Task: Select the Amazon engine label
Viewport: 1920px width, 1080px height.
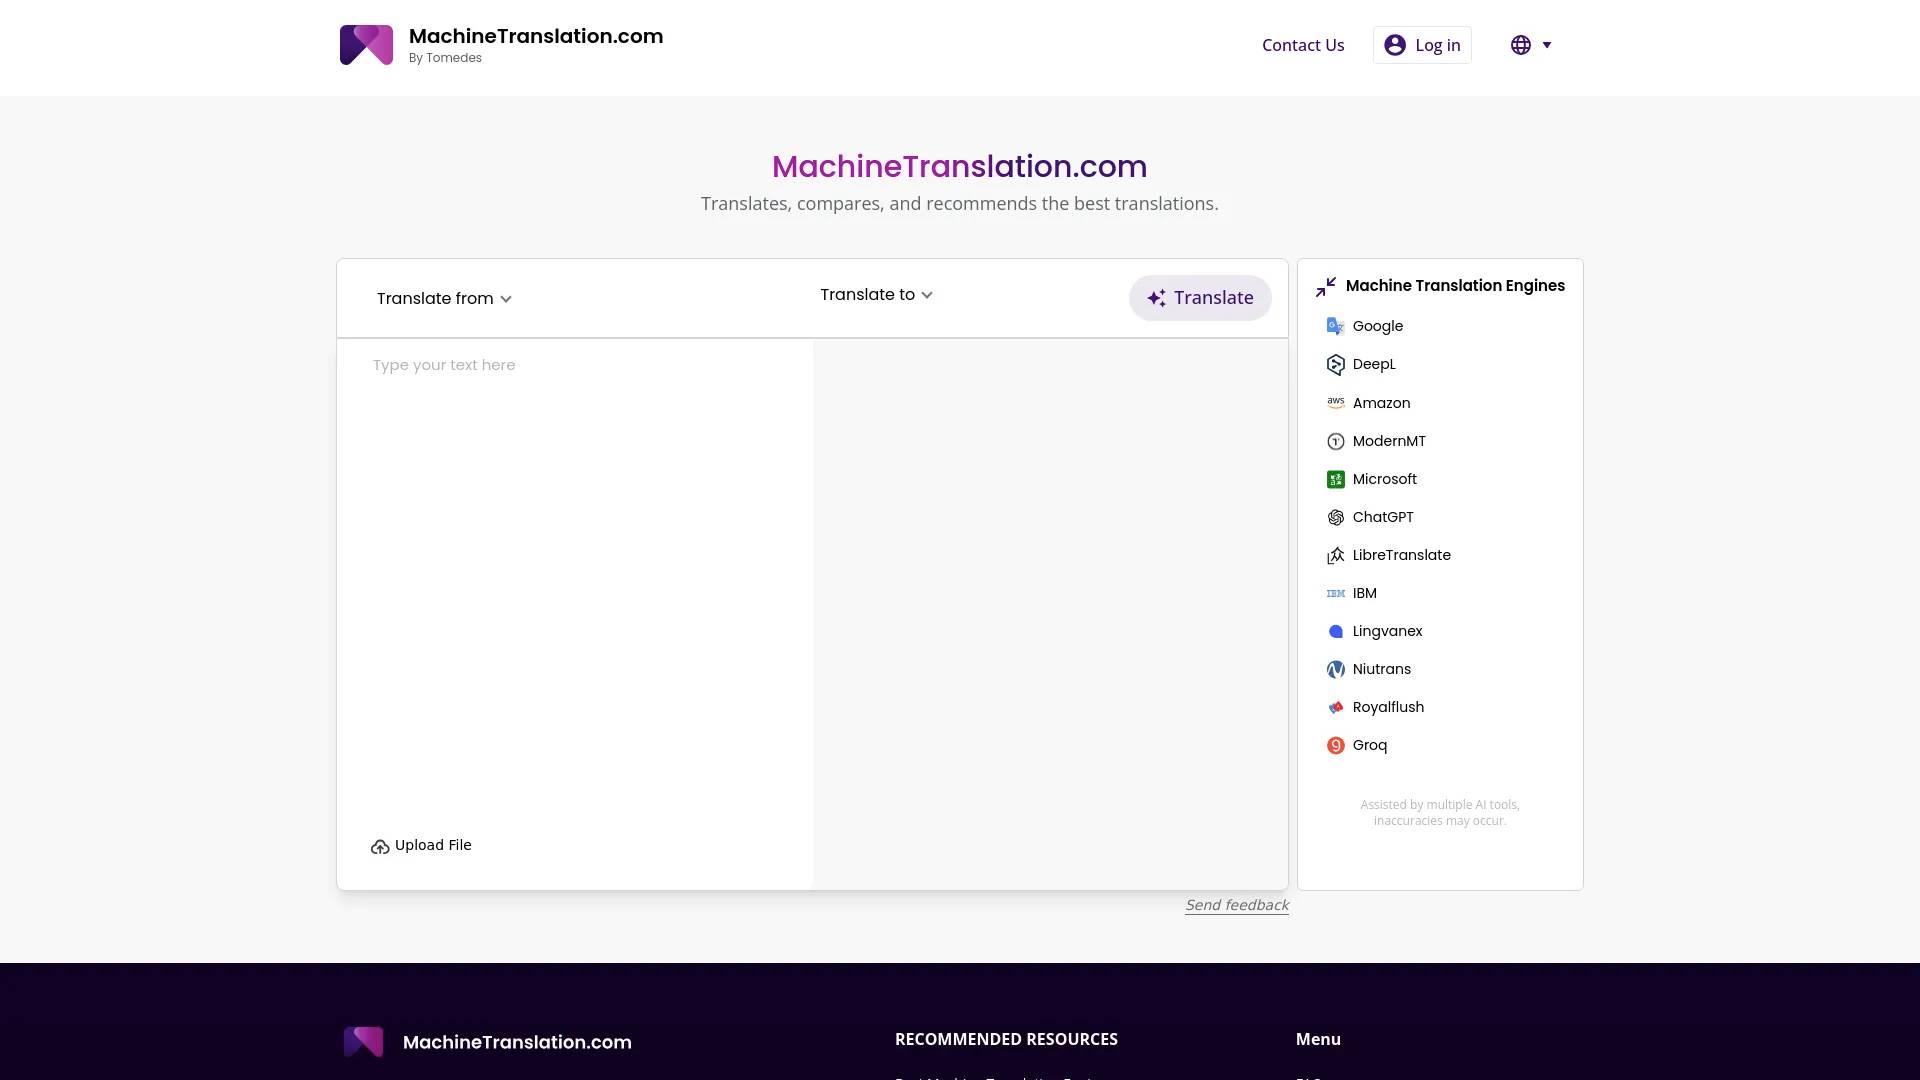Action: click(1381, 403)
